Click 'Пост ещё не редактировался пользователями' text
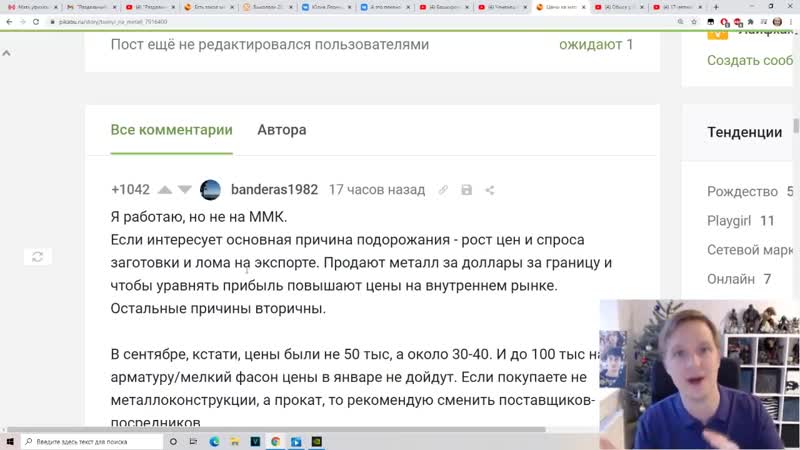The height and width of the screenshot is (450, 800). tap(270, 44)
